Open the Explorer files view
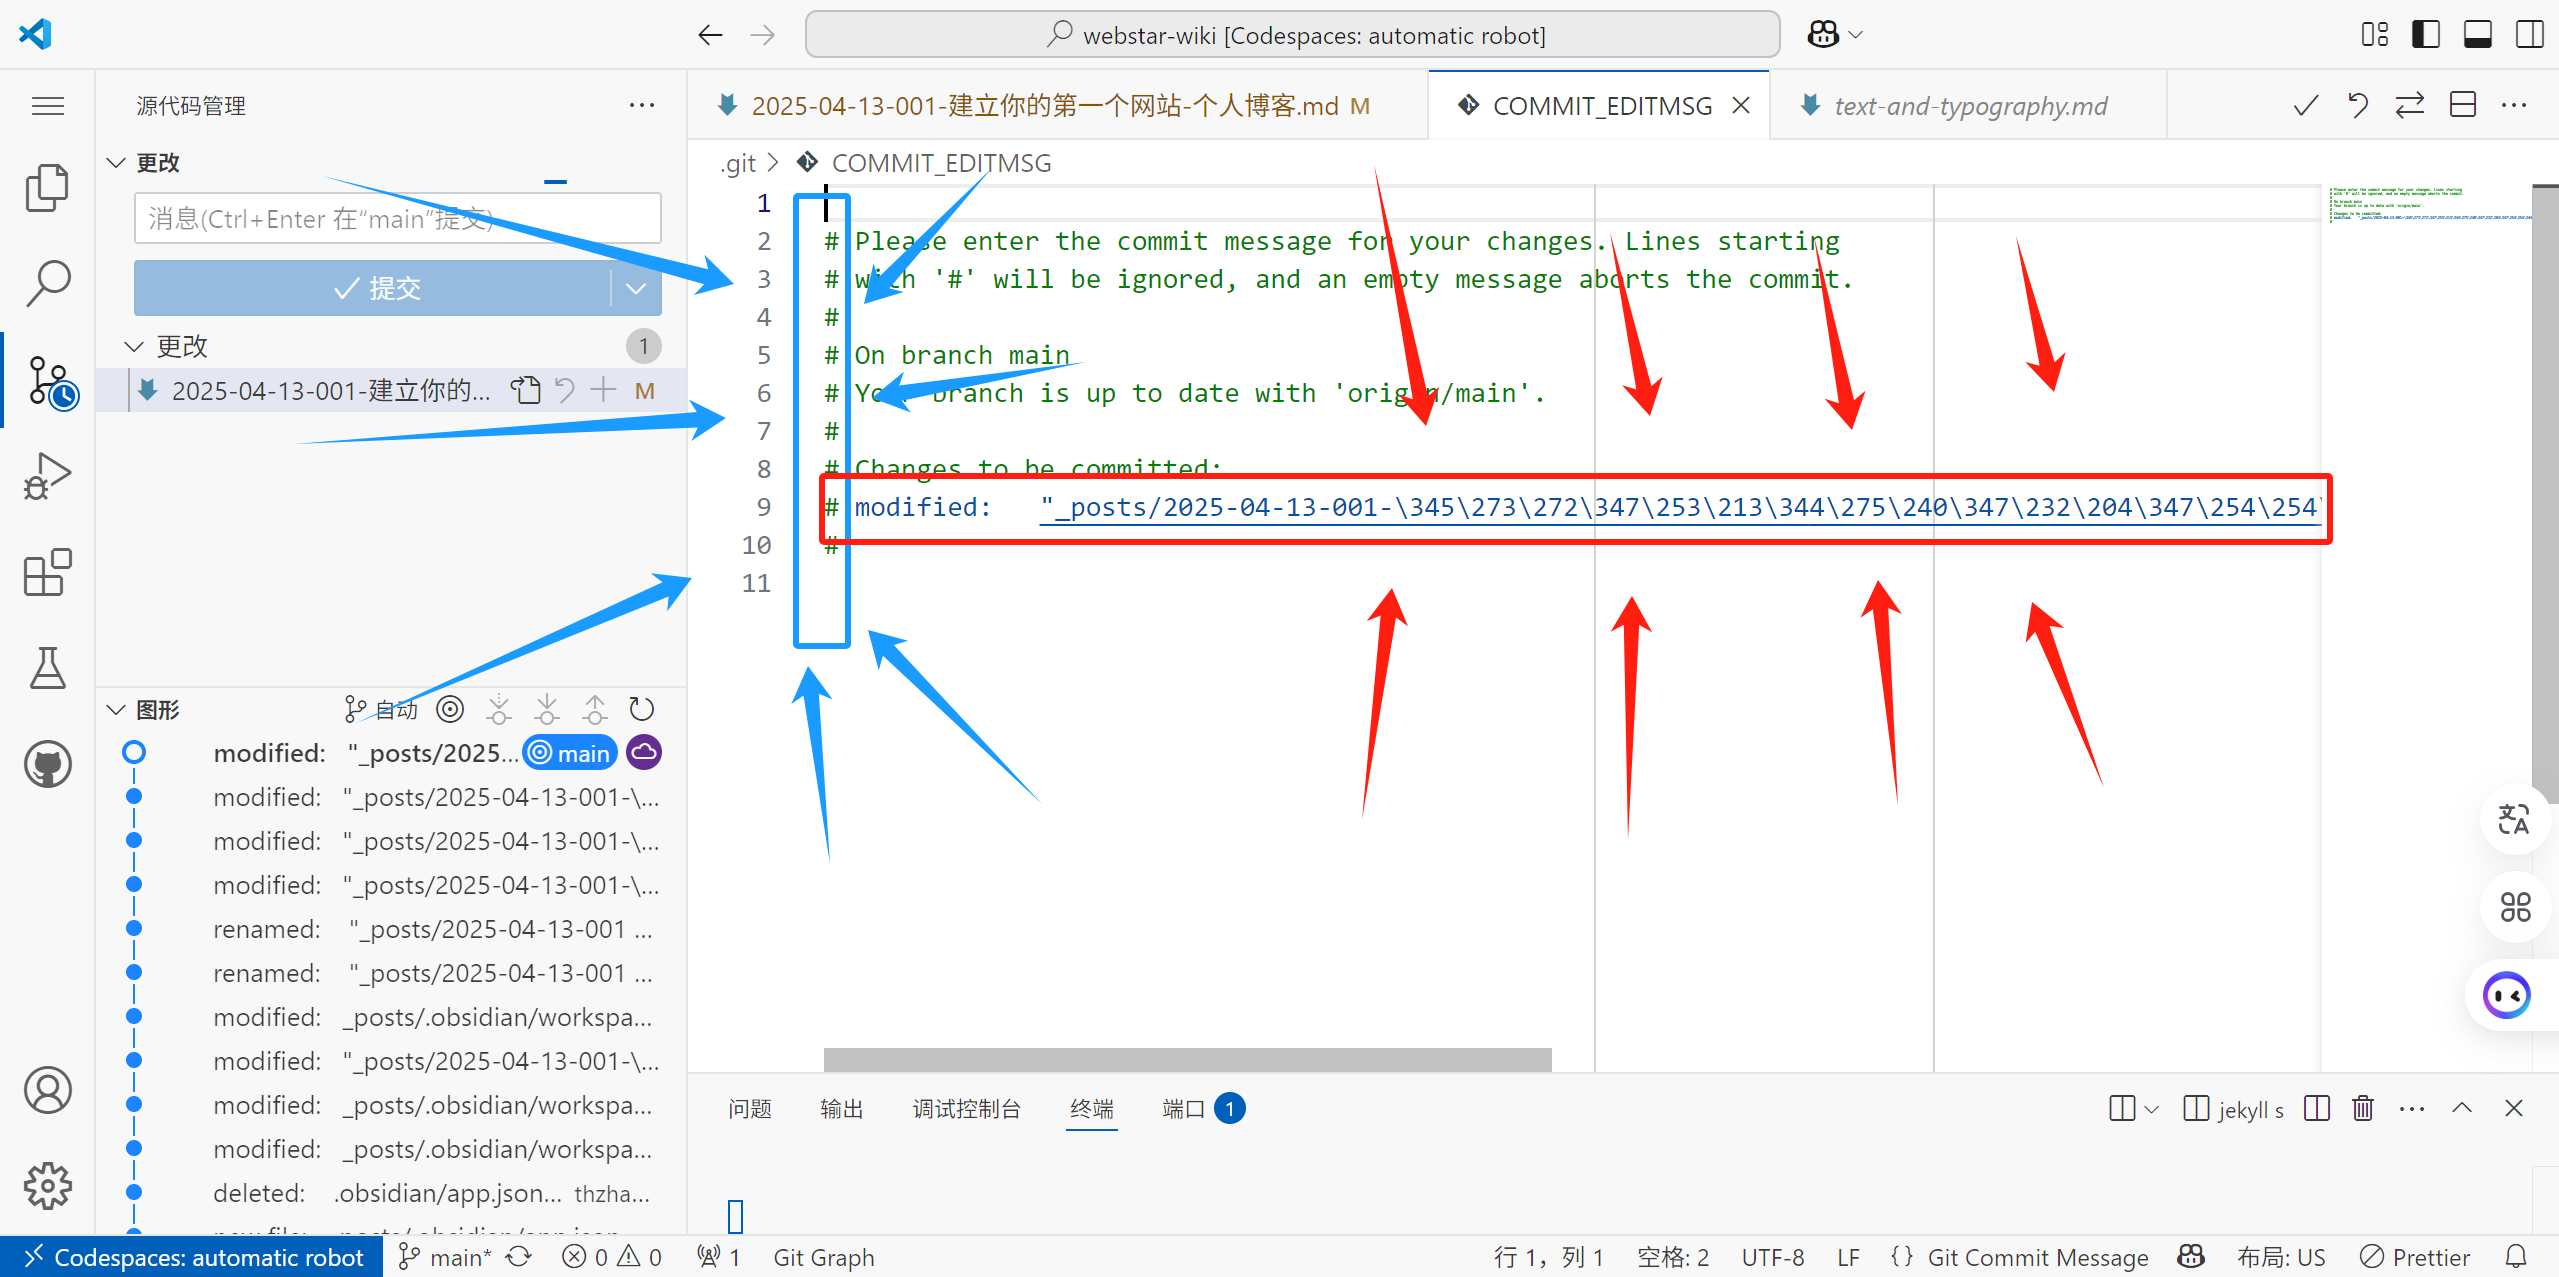This screenshot has width=2559, height=1277. [x=47, y=188]
